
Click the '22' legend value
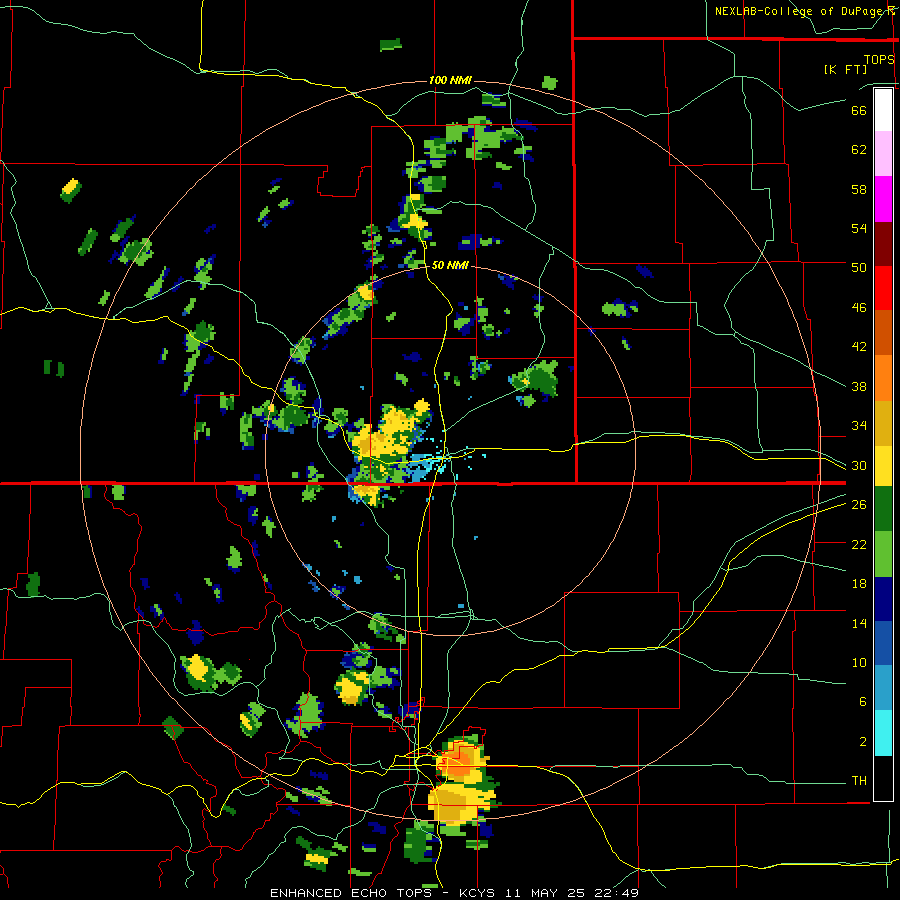coord(859,544)
